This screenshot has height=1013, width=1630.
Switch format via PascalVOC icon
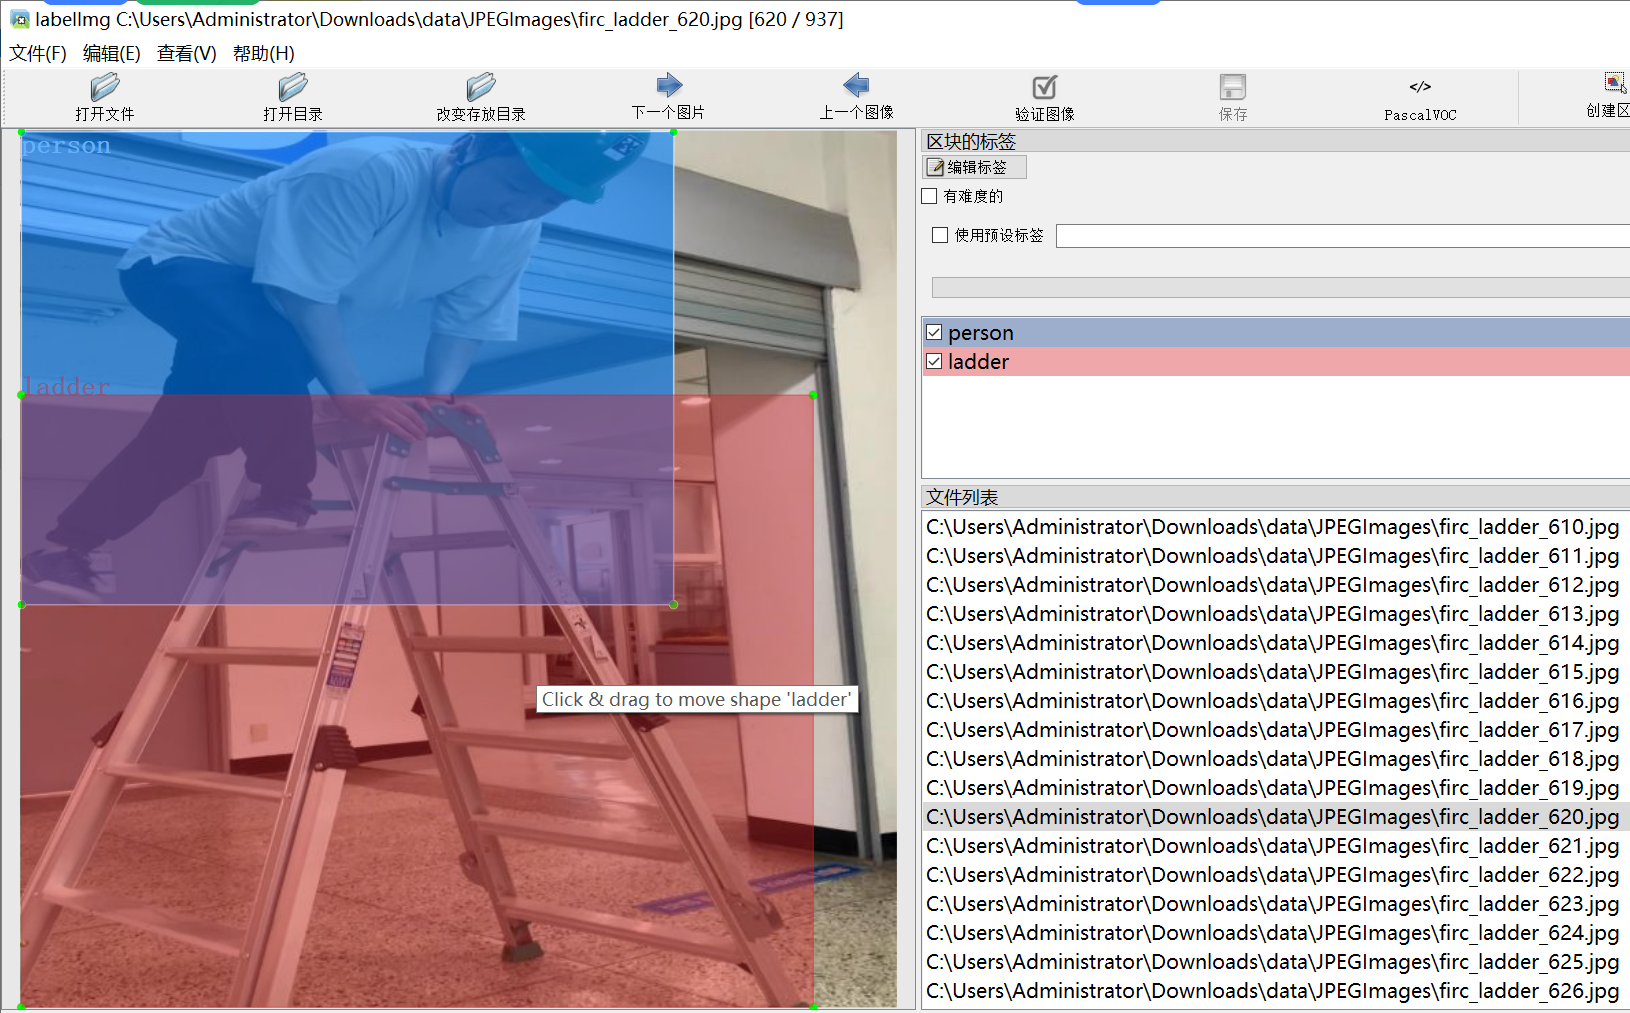(1421, 87)
